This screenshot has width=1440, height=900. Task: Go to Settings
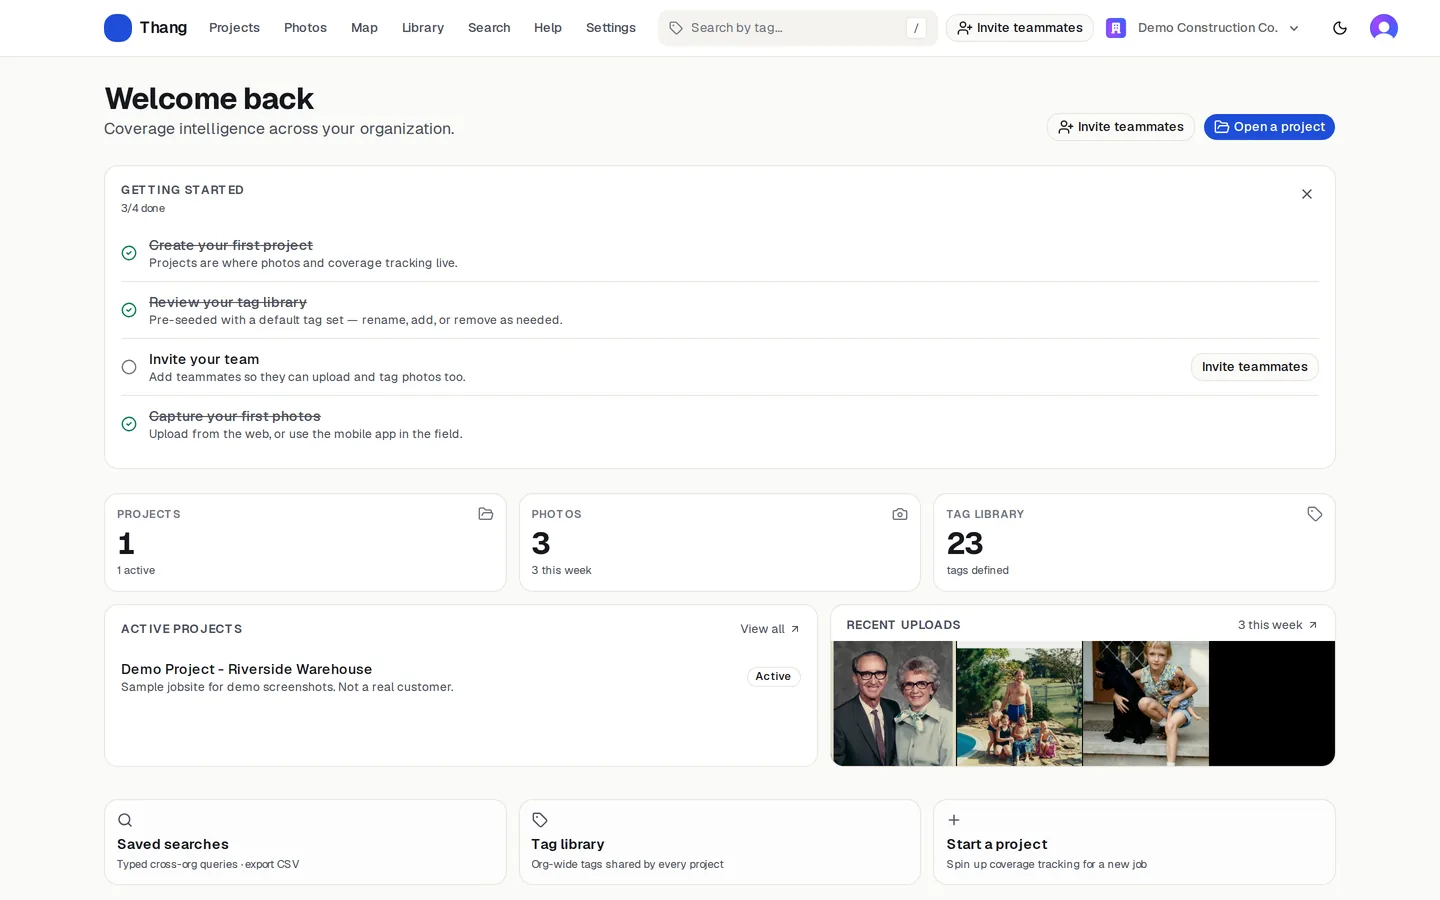(611, 28)
